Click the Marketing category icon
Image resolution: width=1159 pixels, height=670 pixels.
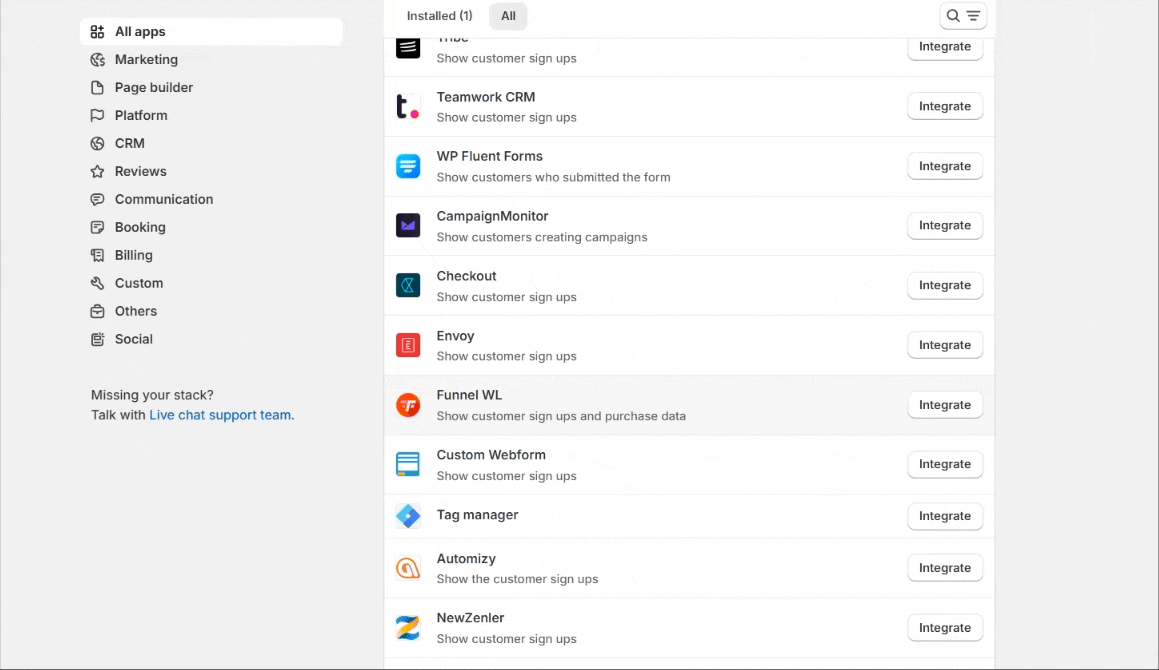tap(97, 60)
